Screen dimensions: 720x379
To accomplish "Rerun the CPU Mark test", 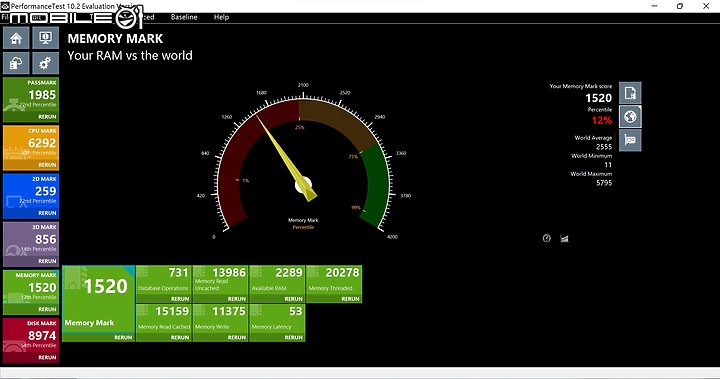I will tap(47, 165).
